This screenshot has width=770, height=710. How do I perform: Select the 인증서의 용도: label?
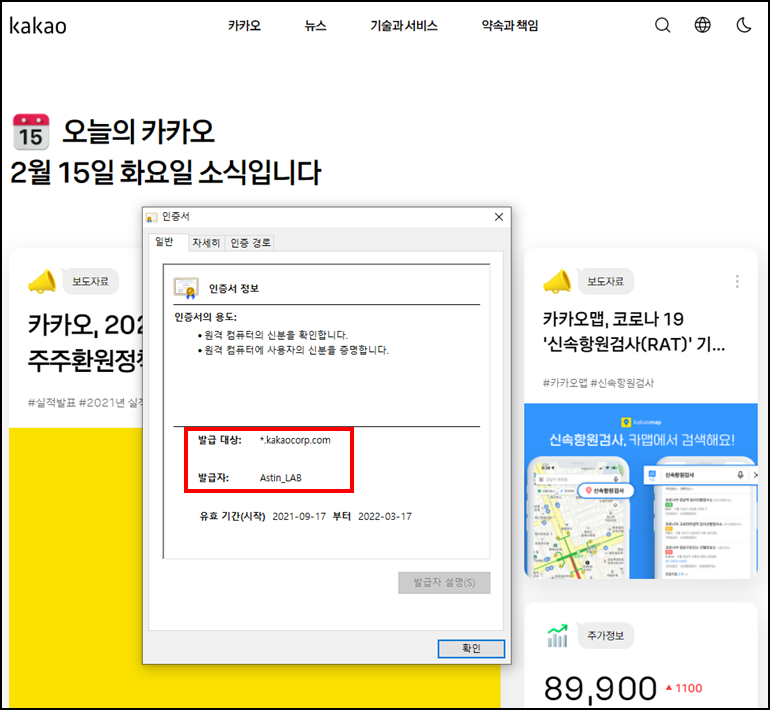click(206, 317)
